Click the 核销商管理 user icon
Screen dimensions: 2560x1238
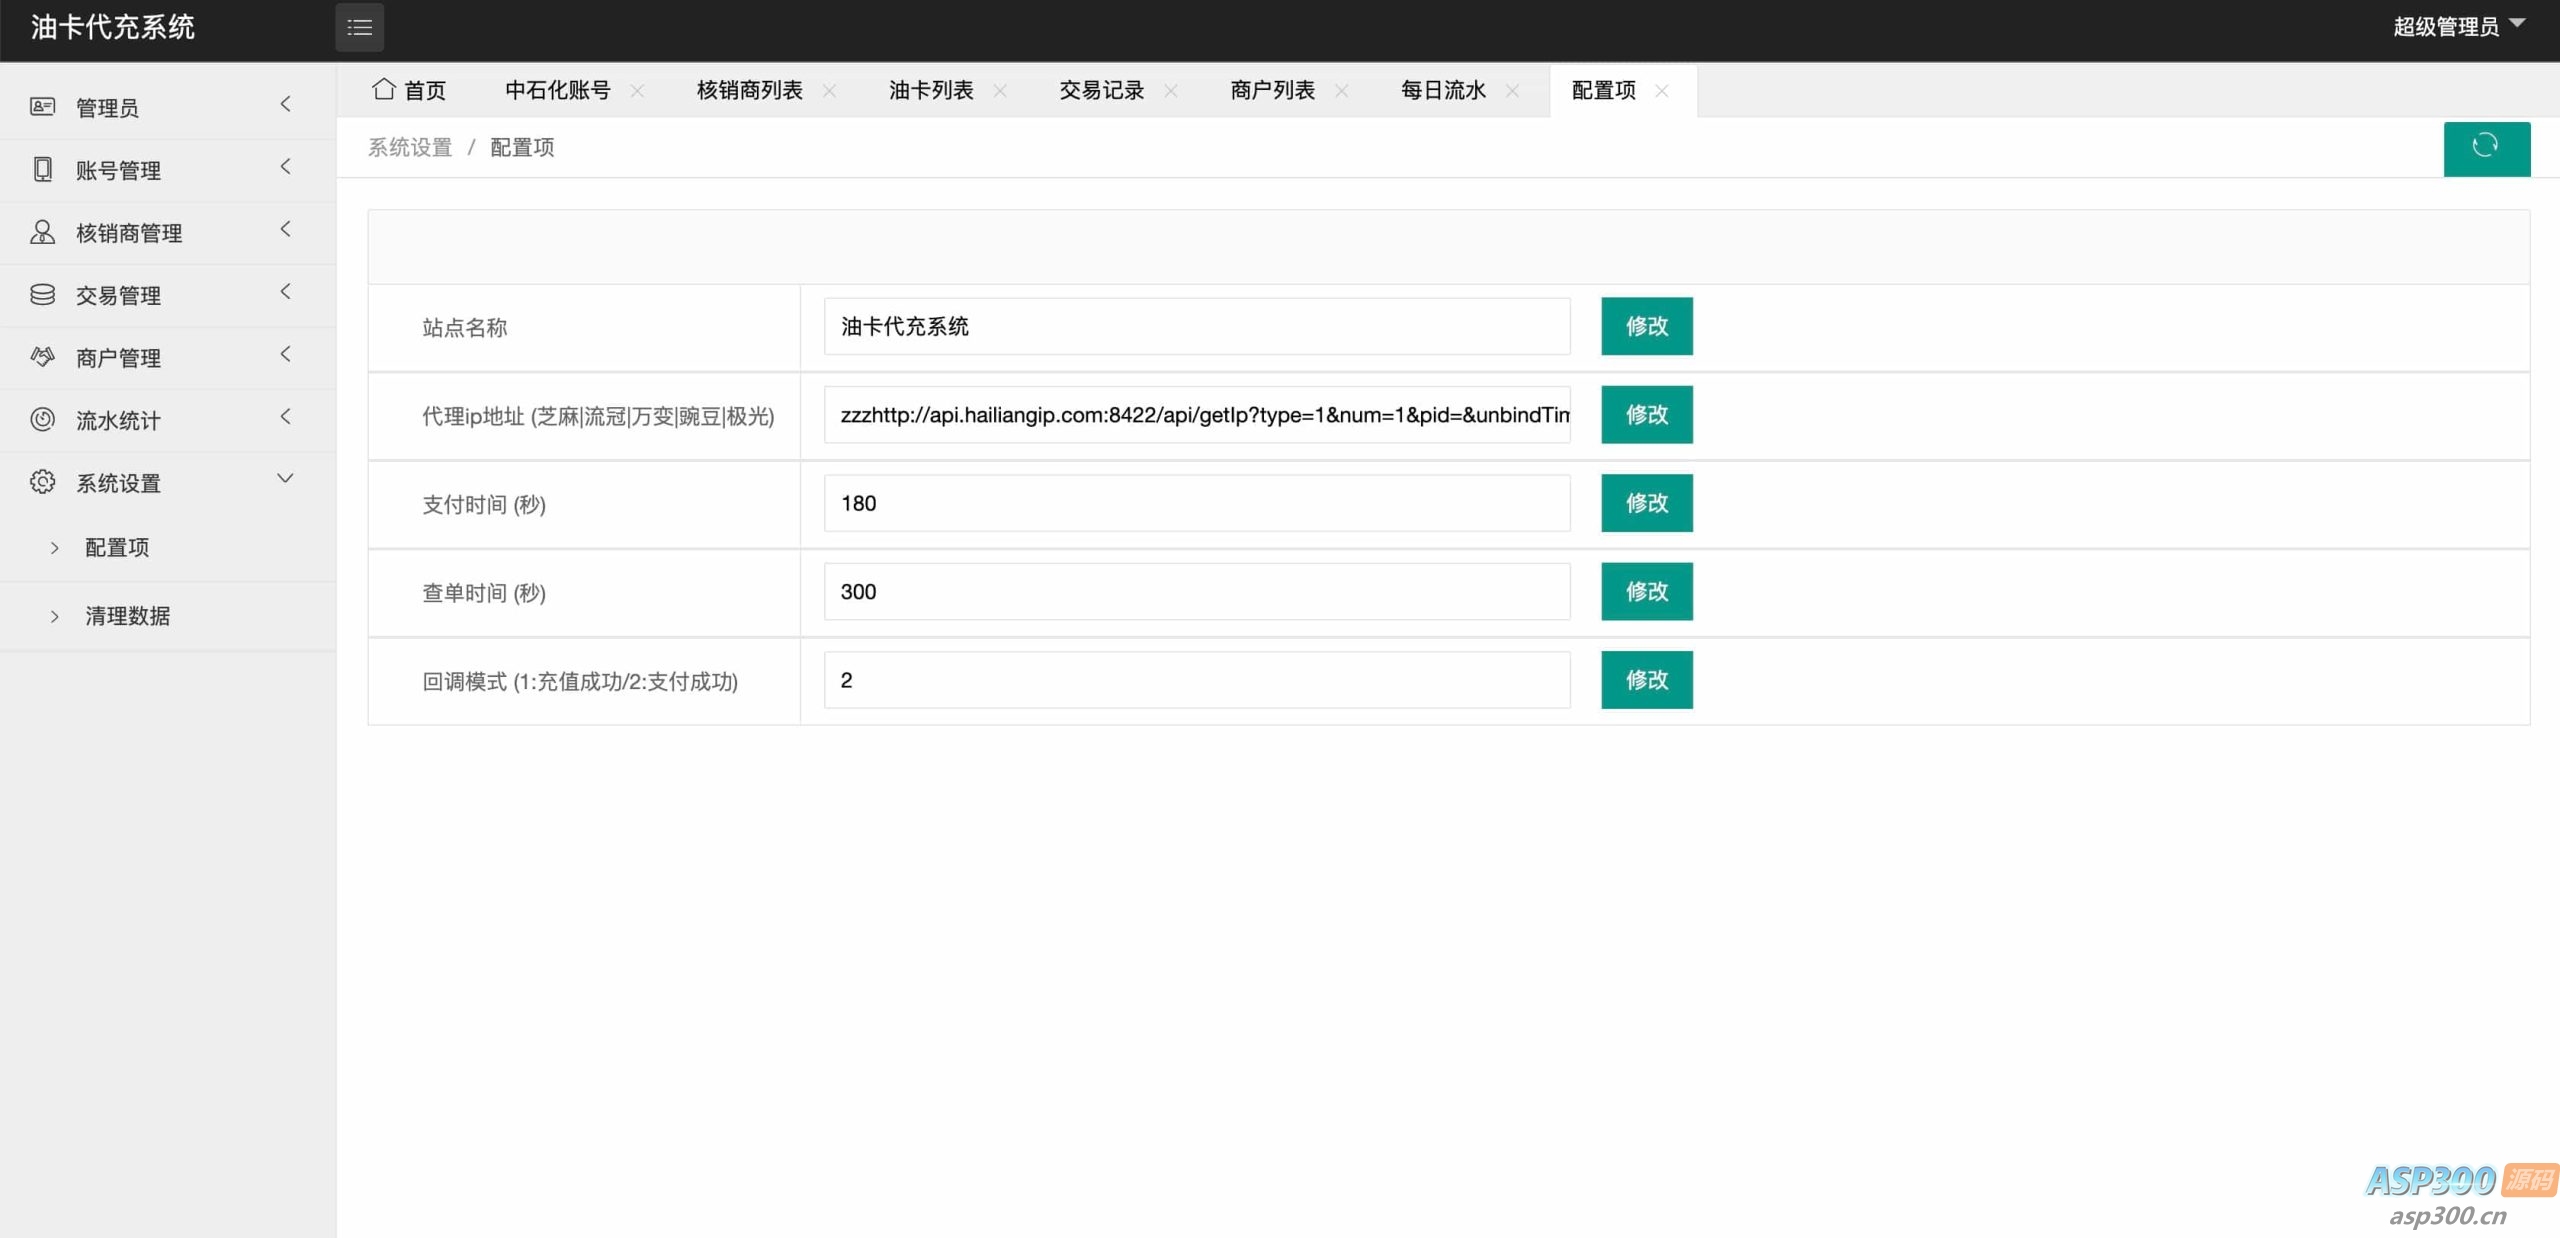42,232
